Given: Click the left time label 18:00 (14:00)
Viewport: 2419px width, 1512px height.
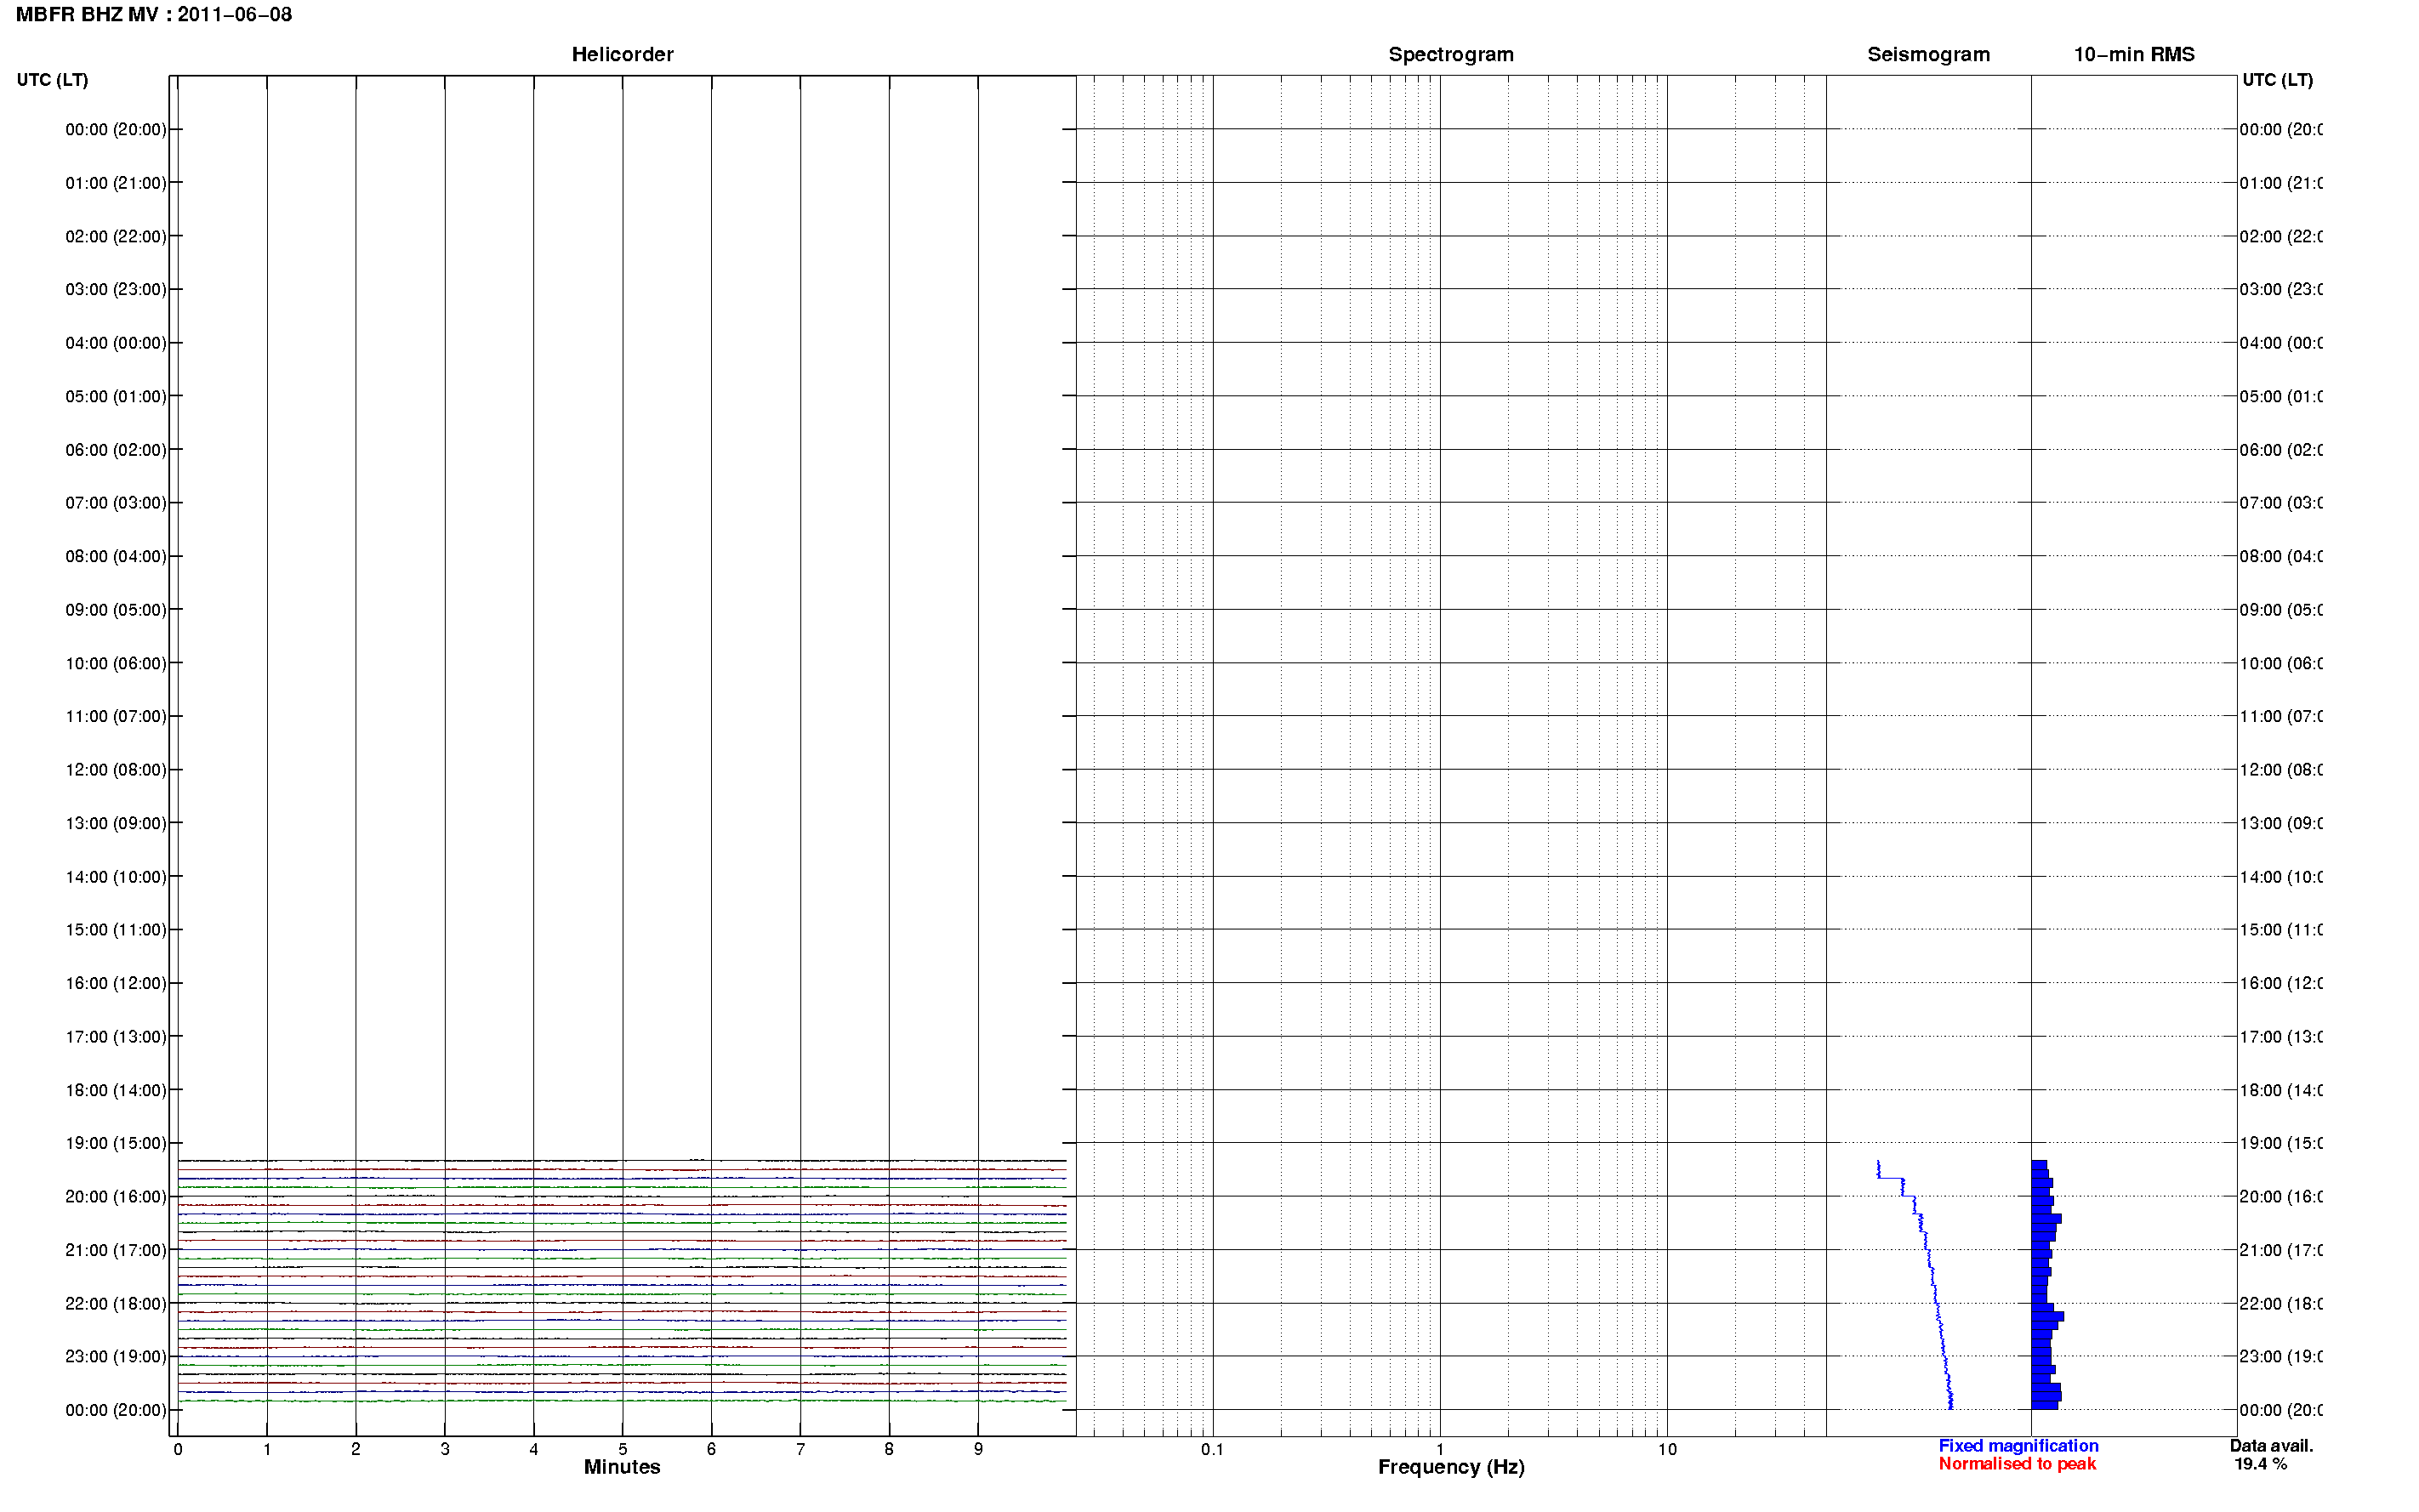Looking at the screenshot, I should pos(116,1091).
